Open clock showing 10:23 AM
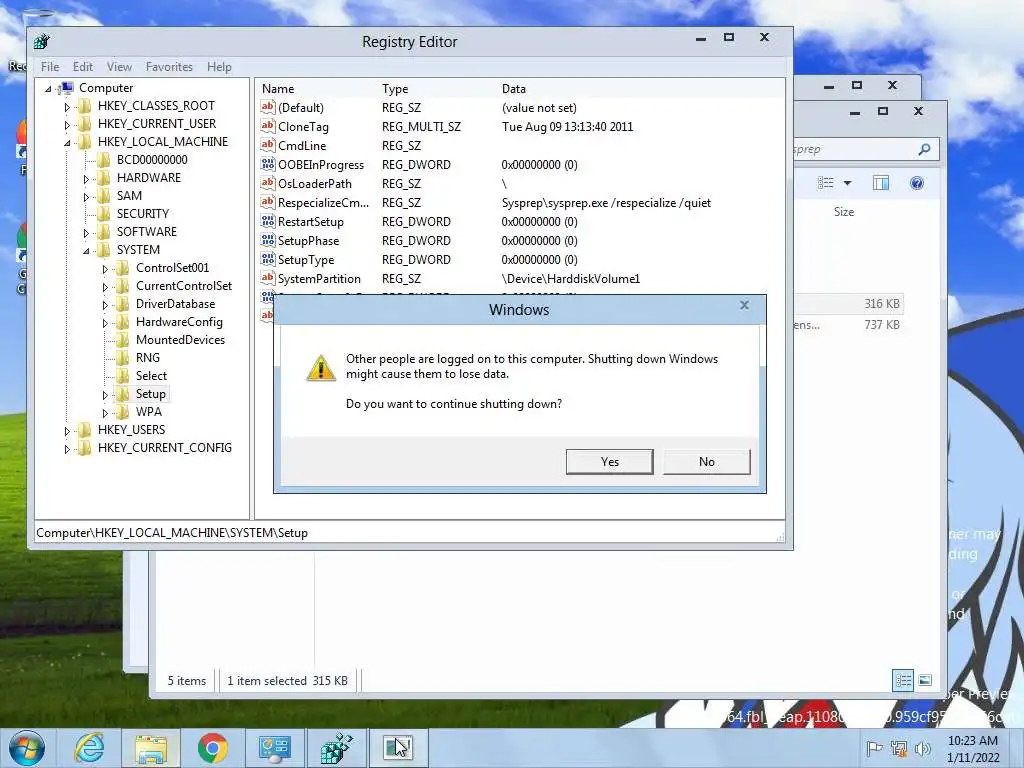This screenshot has width=1024, height=768. click(973, 749)
